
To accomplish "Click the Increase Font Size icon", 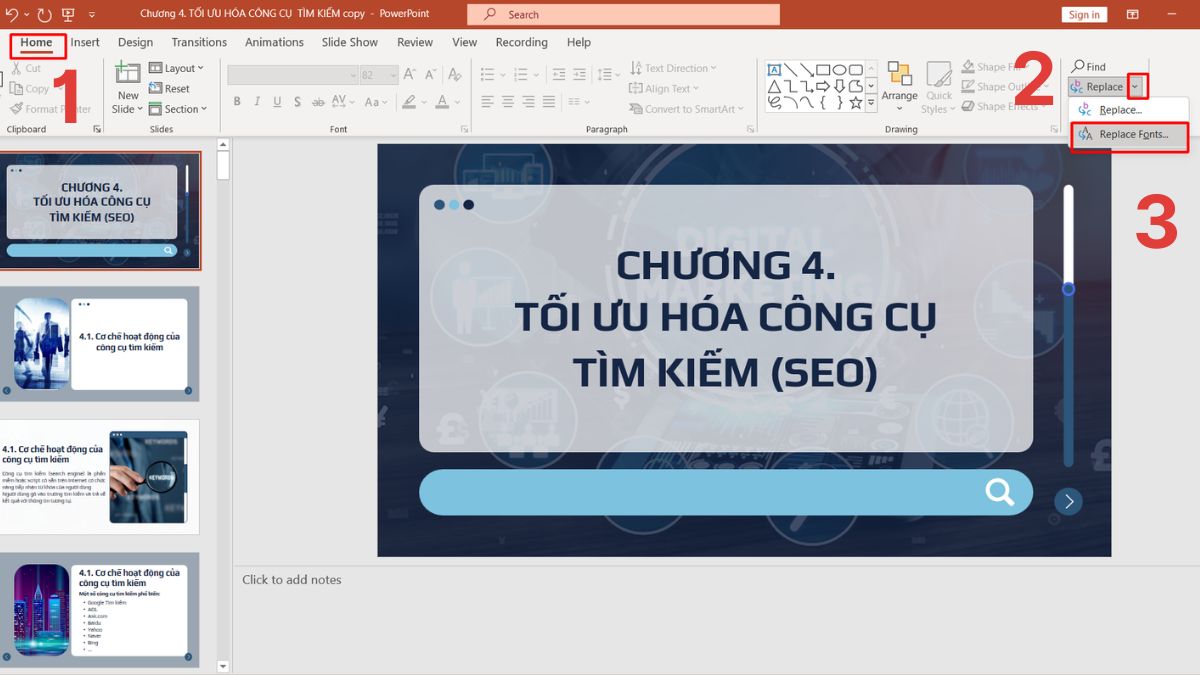I will (407, 75).
